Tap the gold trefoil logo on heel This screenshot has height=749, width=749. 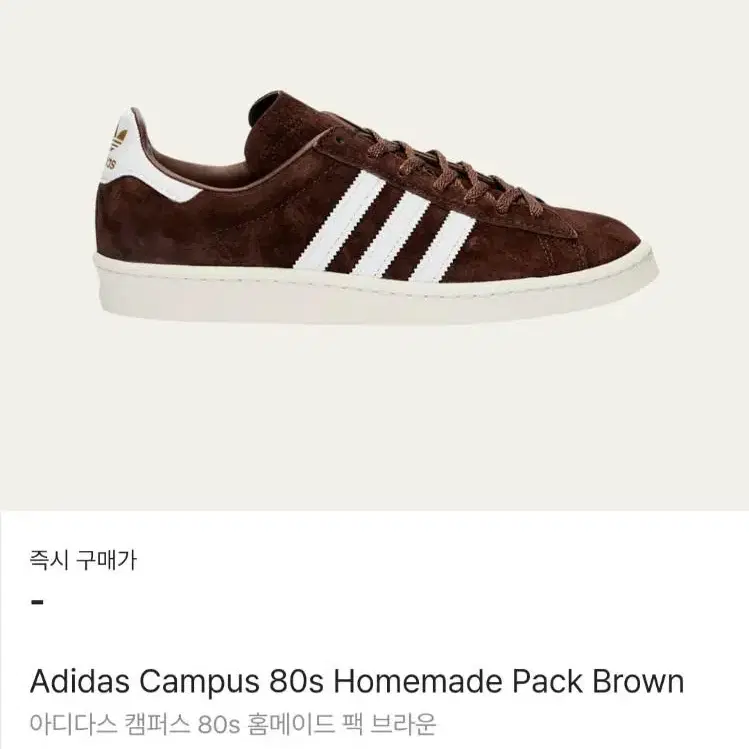pyautogui.click(x=118, y=135)
